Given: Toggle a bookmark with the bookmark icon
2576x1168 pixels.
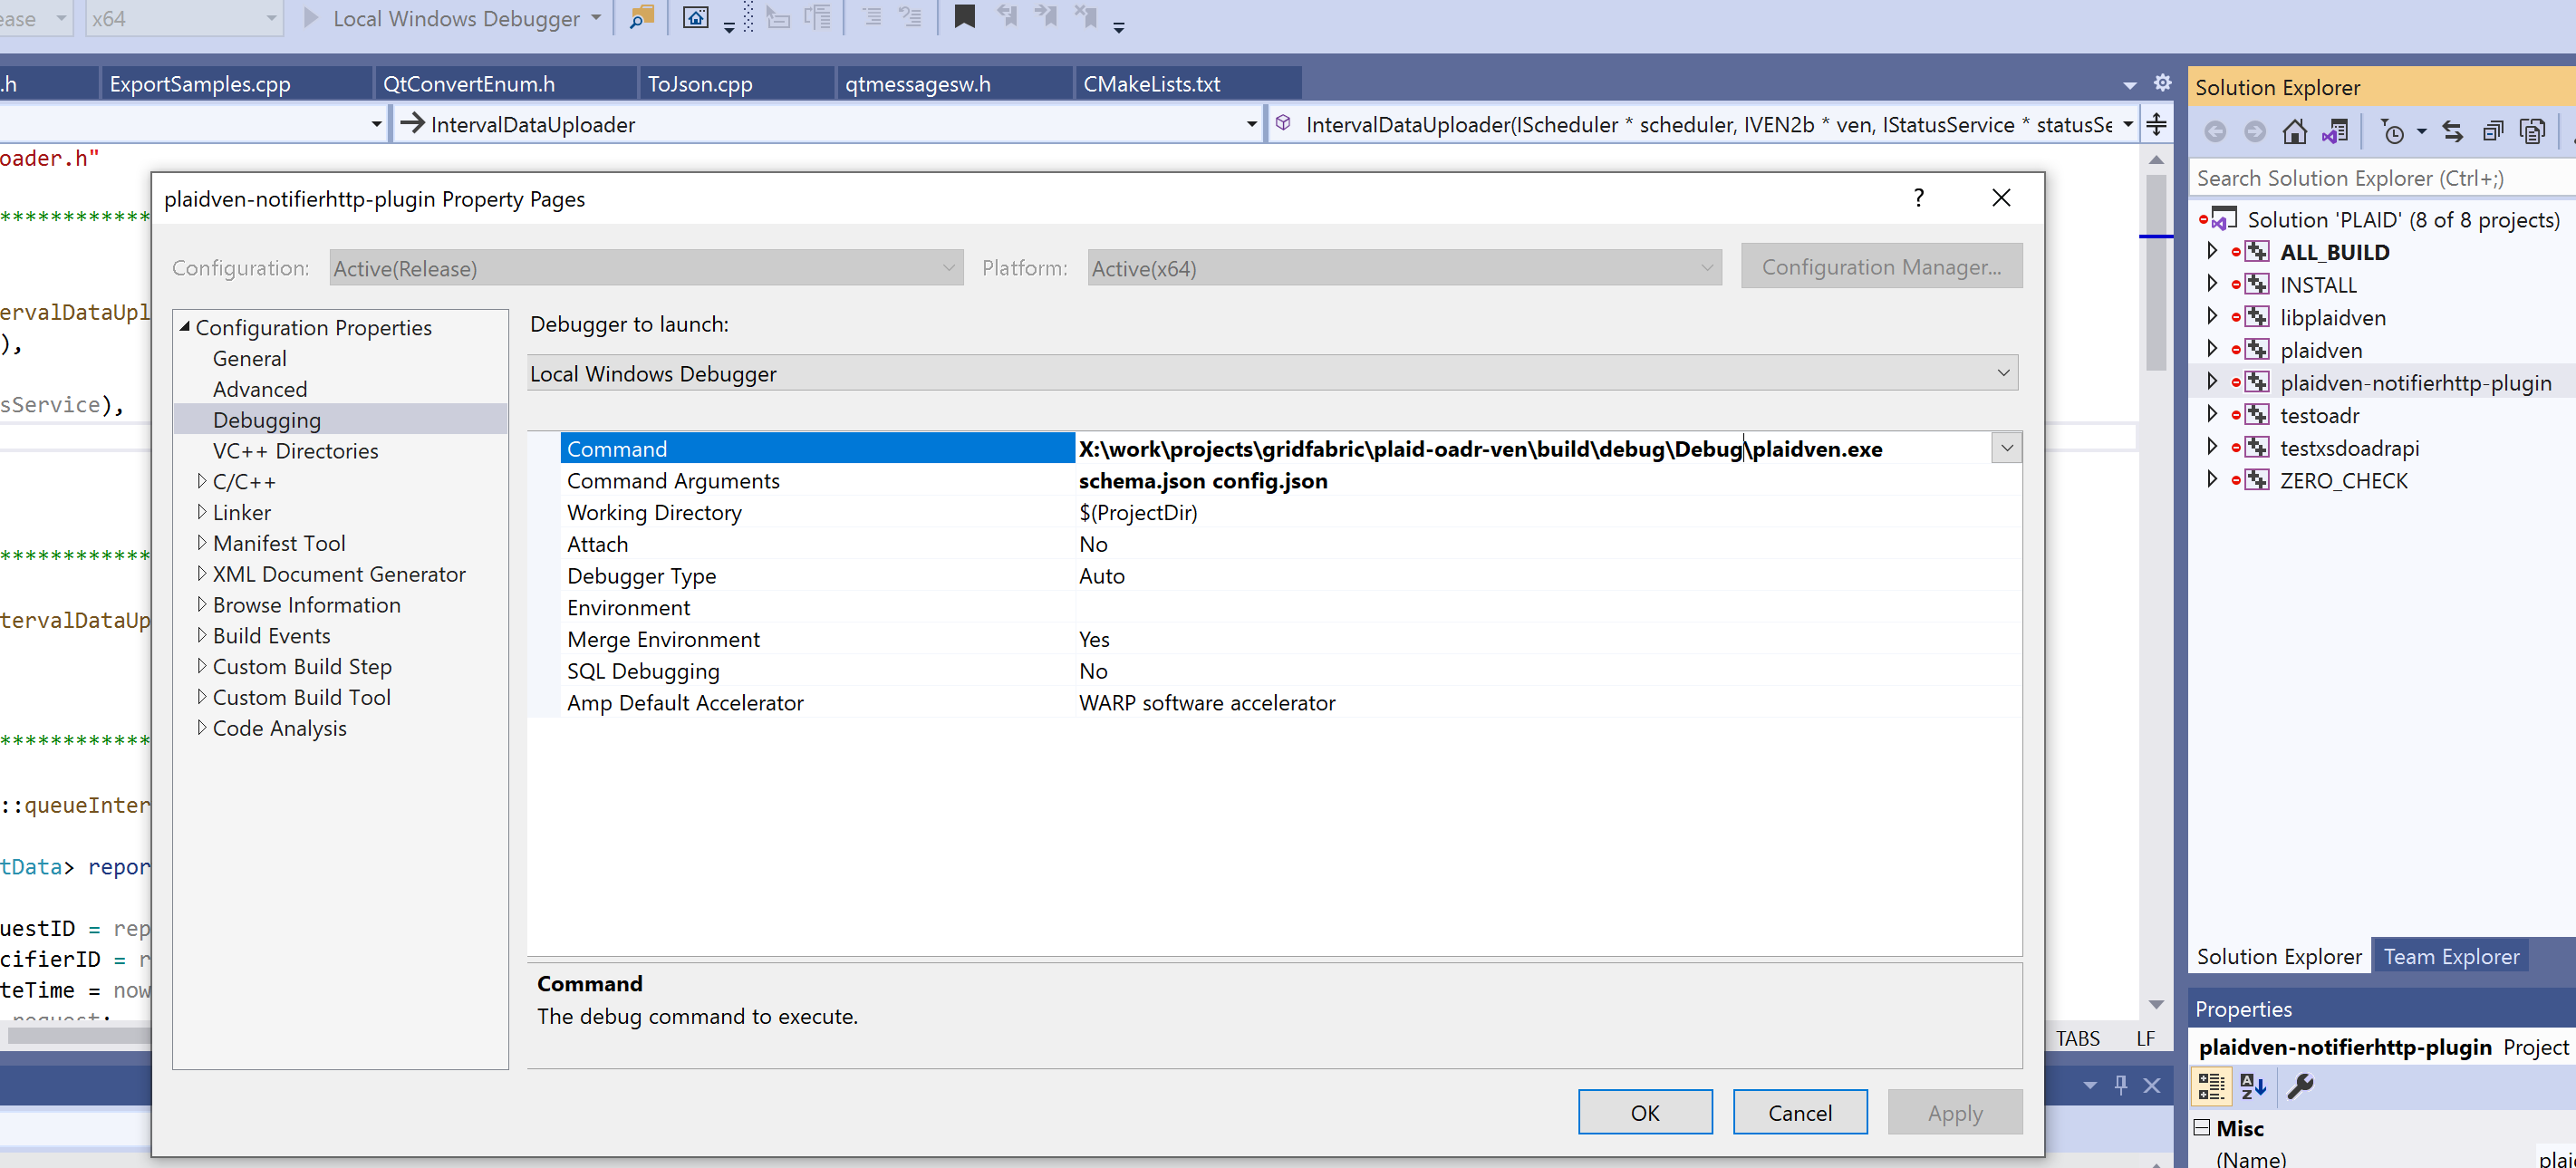Looking at the screenshot, I should [964, 17].
